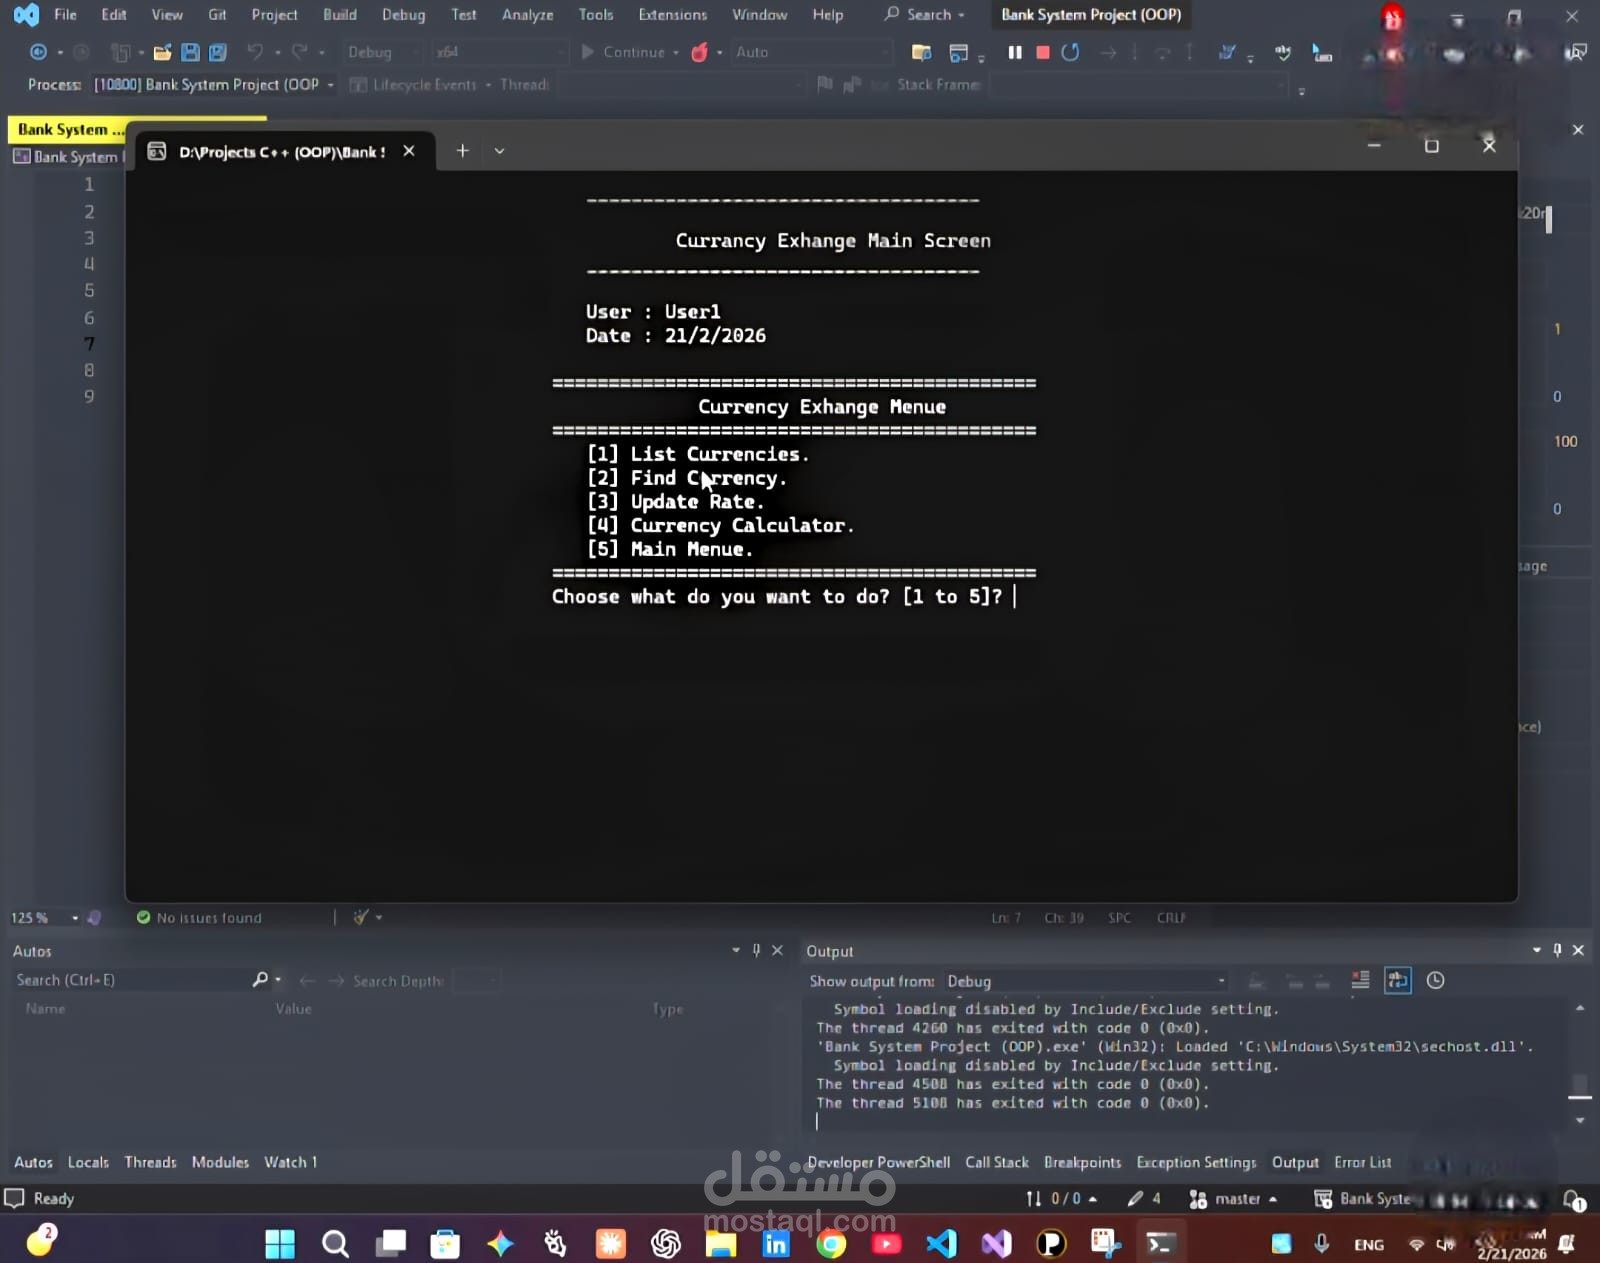Click the 'Ready' status bar text
Viewport: 1600px width, 1263px height.
click(x=54, y=1198)
